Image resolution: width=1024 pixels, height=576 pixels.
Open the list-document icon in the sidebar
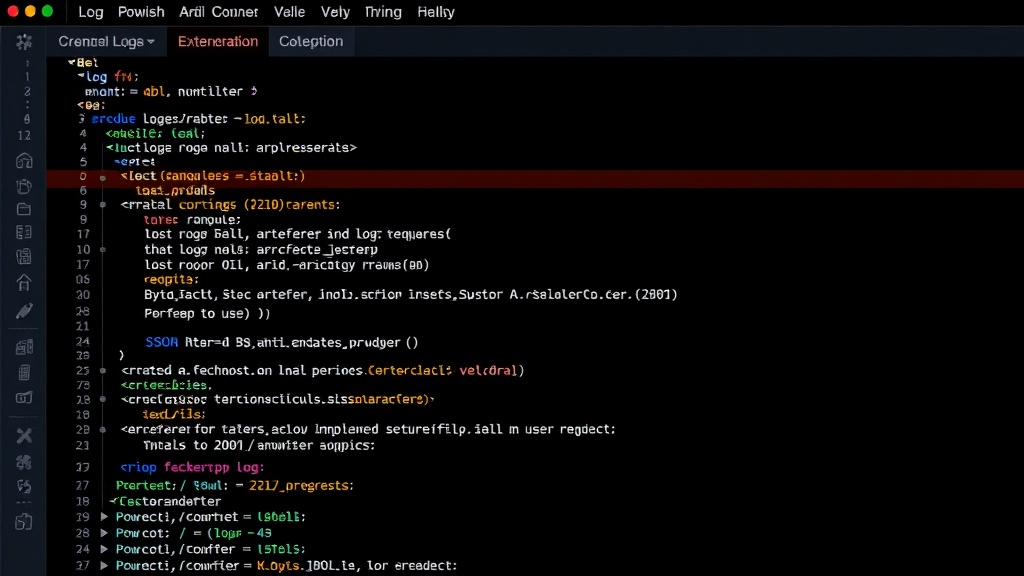click(x=24, y=373)
